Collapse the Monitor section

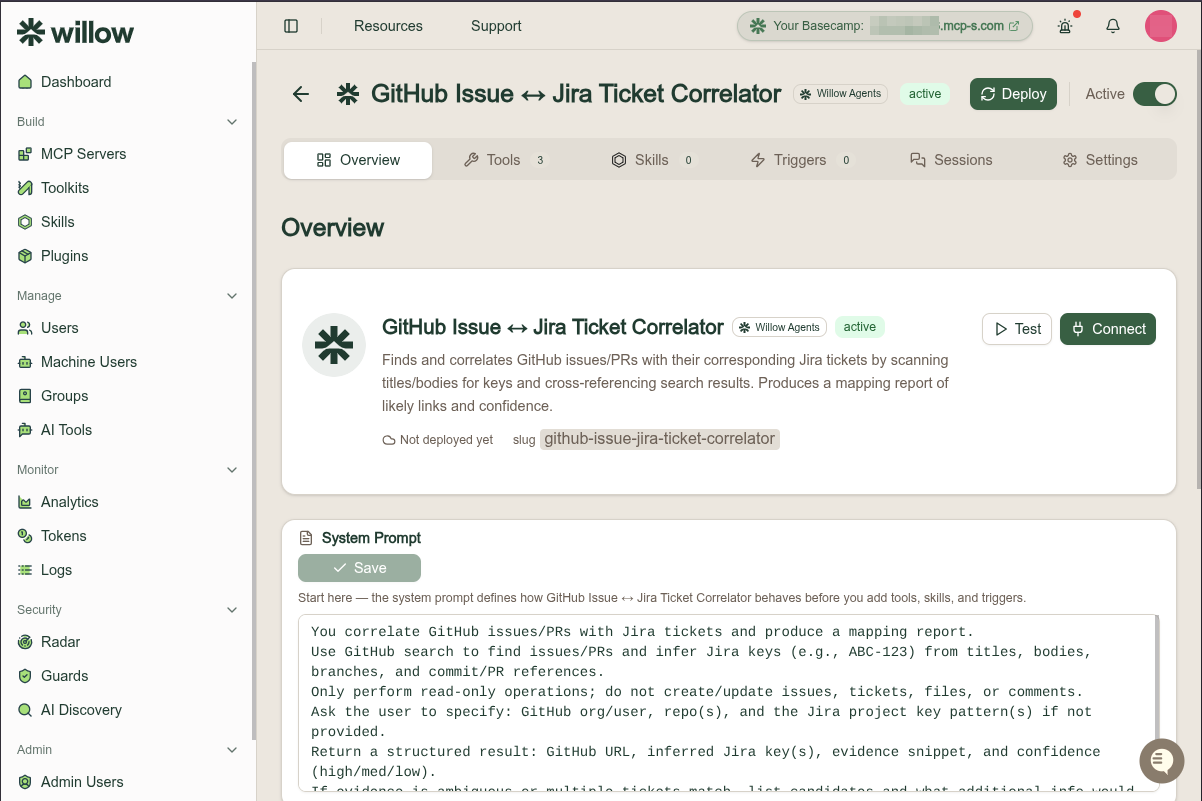(x=232, y=470)
